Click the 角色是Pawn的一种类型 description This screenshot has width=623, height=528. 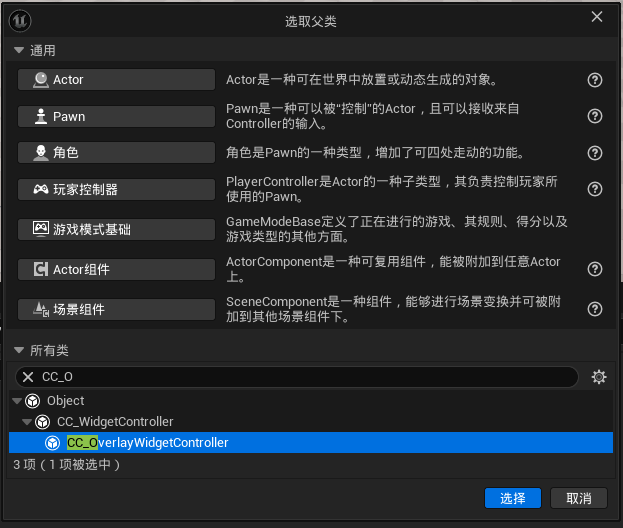click(375, 153)
